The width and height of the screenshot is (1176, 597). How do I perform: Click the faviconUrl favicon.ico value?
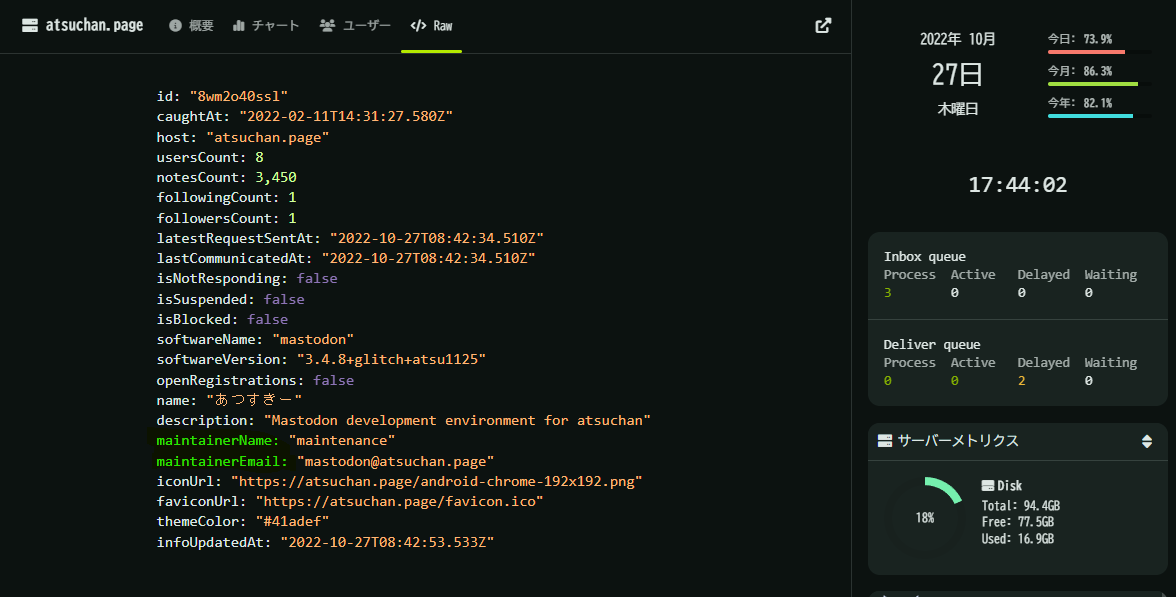[x=399, y=501]
